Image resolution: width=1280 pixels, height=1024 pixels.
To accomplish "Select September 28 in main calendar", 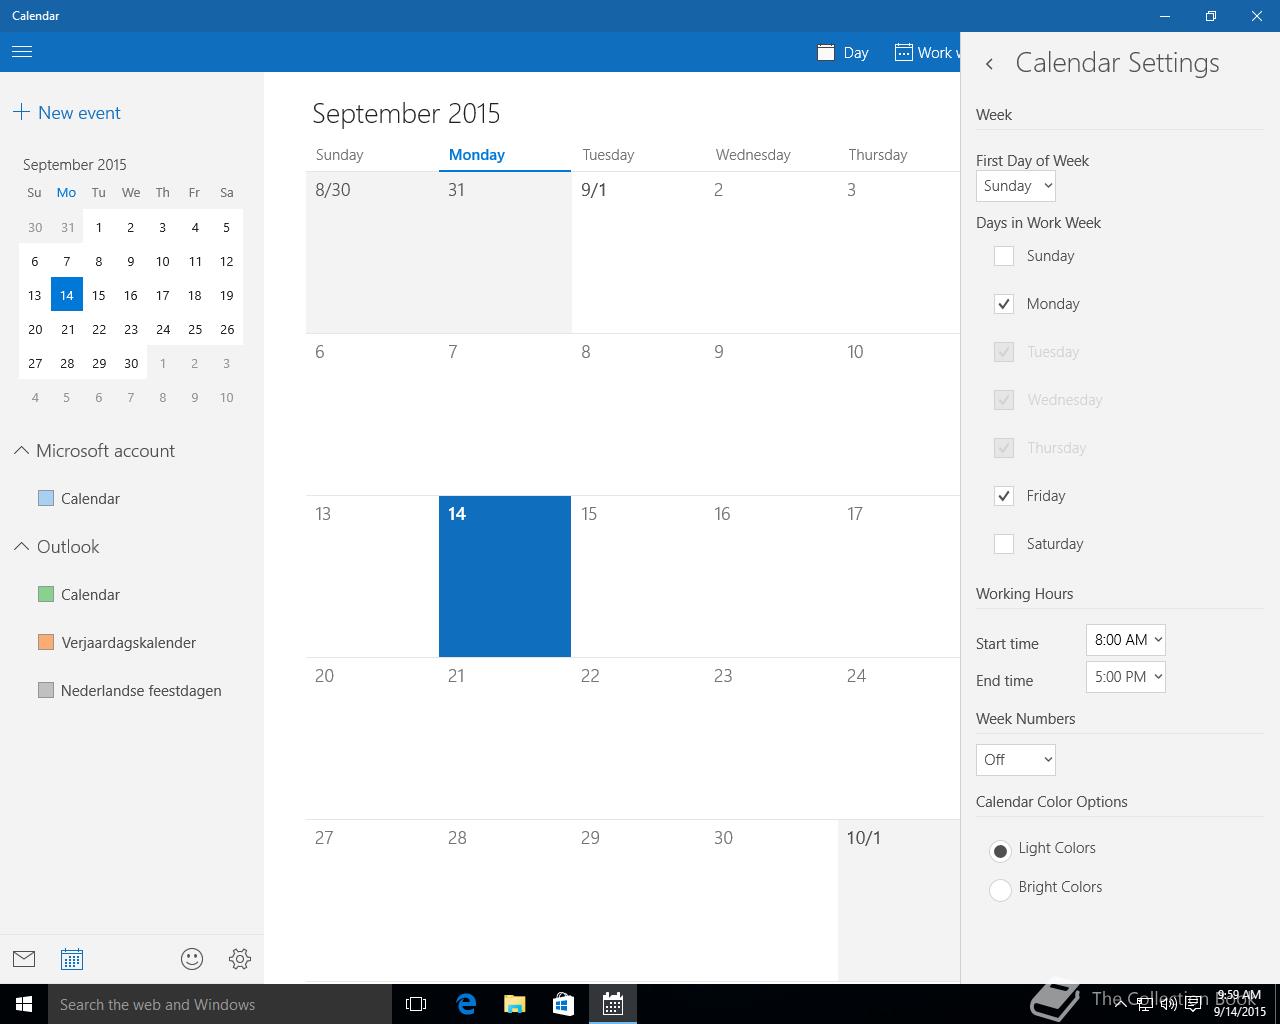I will [x=505, y=900].
